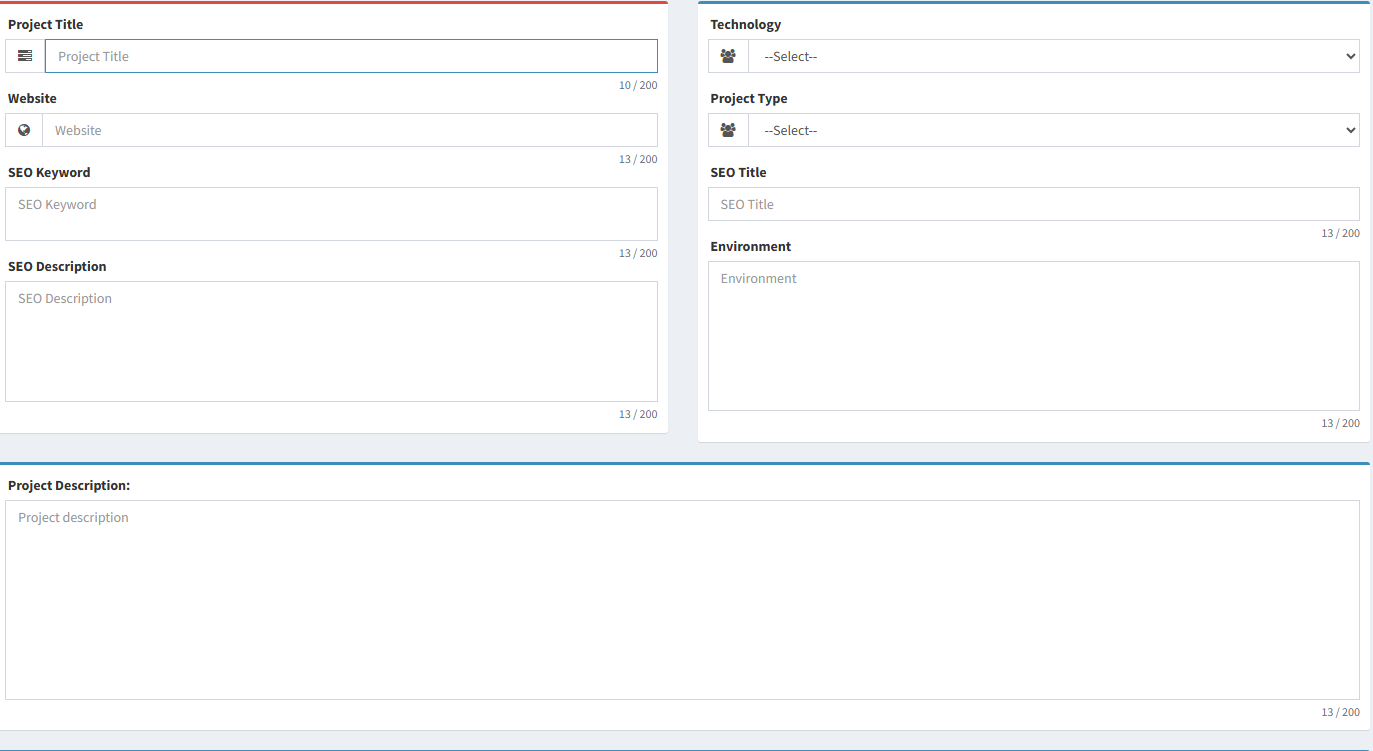Select the SEO Keyword text area
Image resolution: width=1373 pixels, height=751 pixels.
331,214
